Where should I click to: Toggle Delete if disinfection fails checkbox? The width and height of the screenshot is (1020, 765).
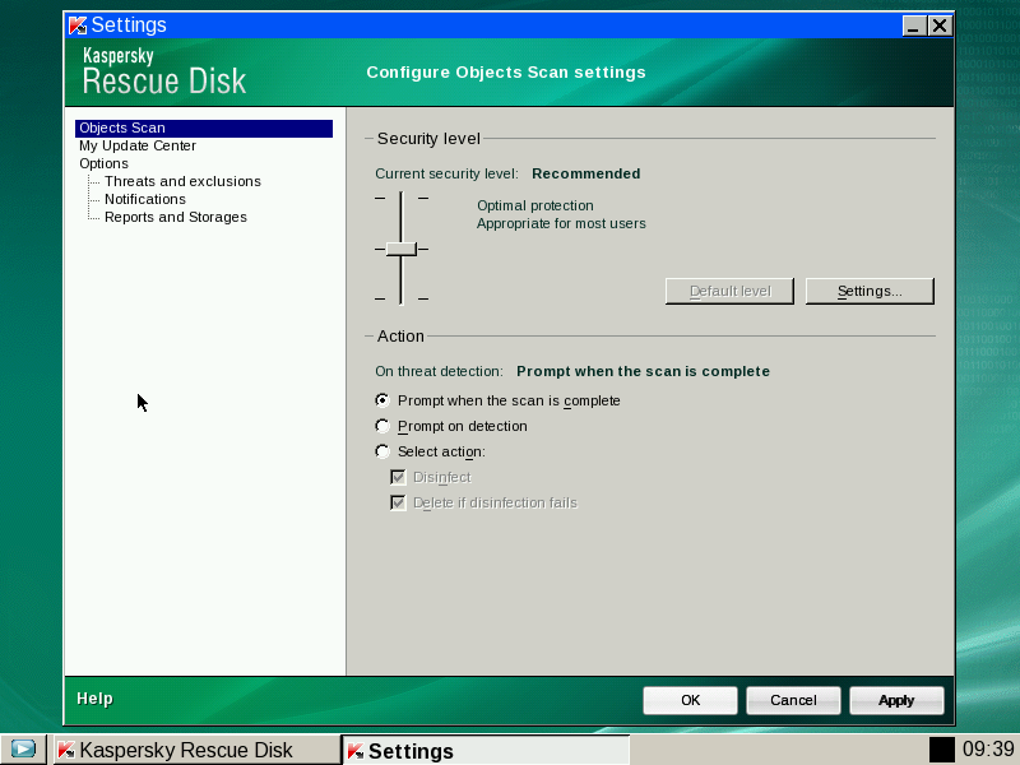click(x=398, y=503)
